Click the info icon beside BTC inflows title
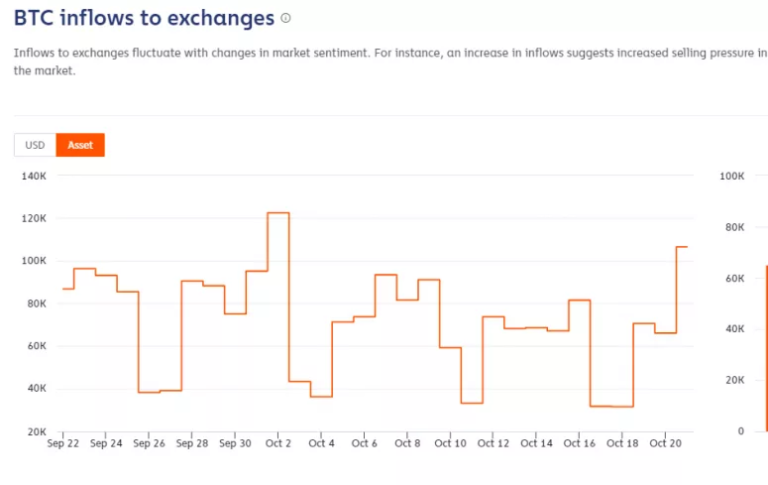 pos(286,18)
